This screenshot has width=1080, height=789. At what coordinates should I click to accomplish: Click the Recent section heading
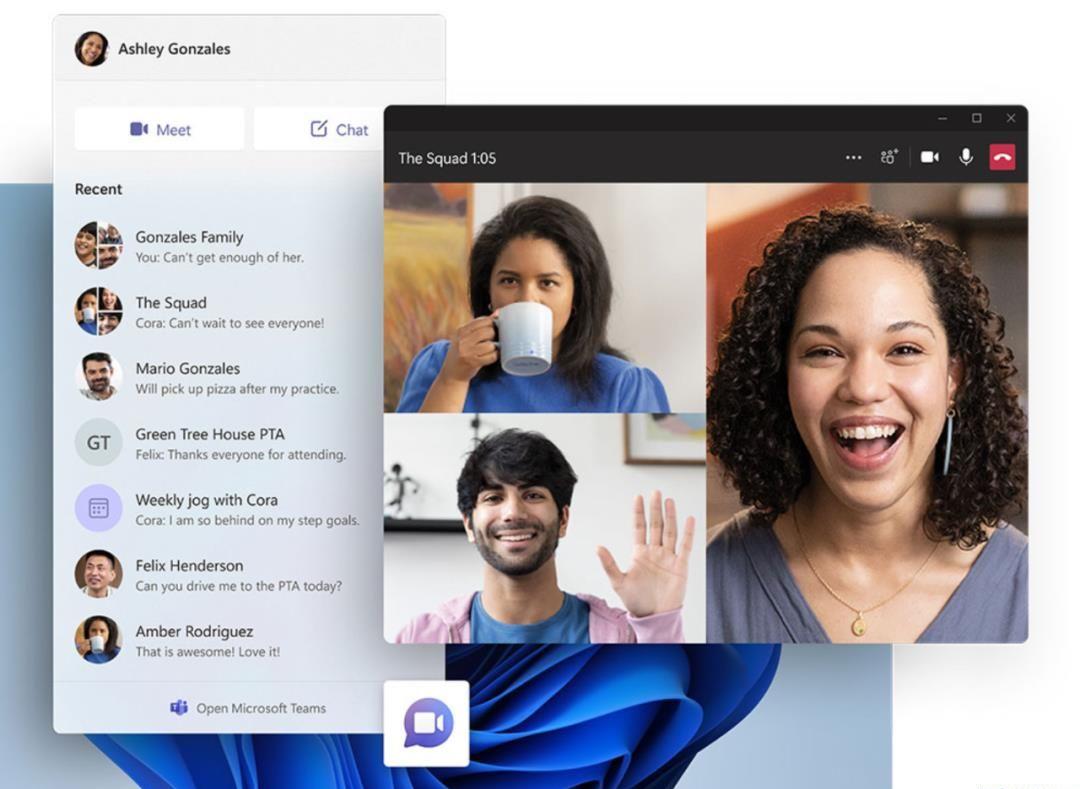98,189
